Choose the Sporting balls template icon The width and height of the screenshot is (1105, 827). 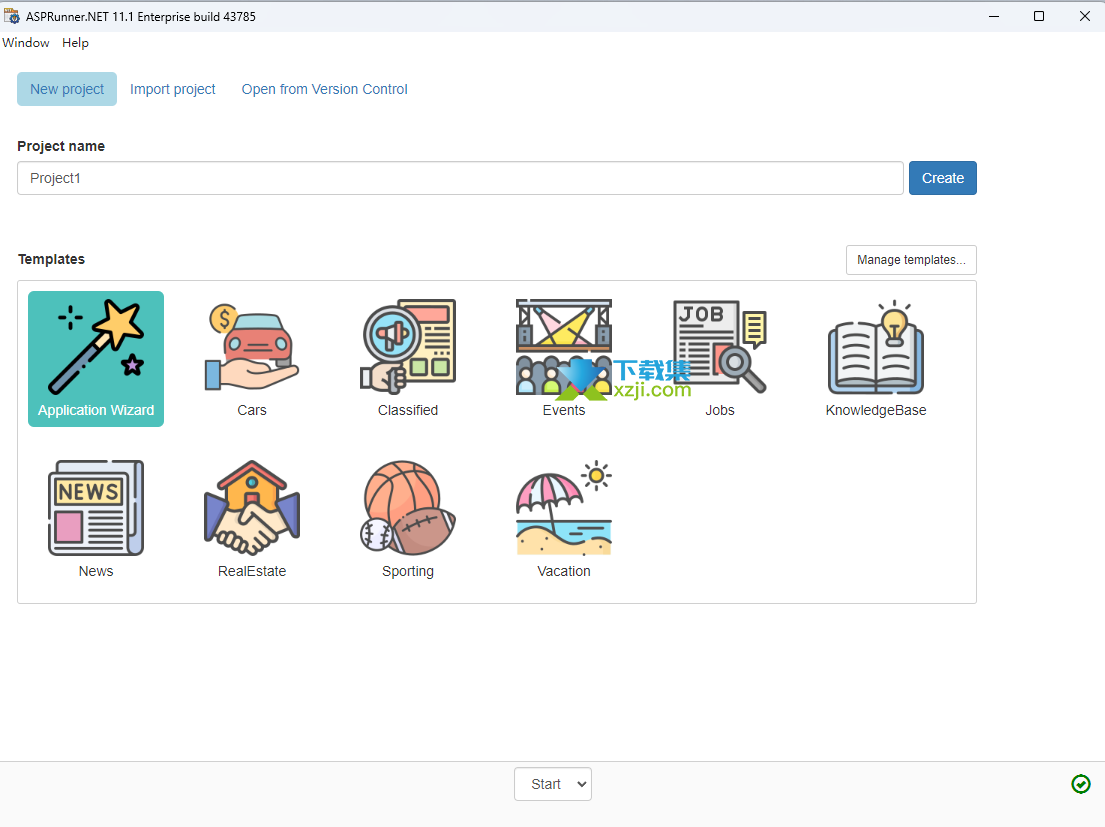[x=408, y=508]
